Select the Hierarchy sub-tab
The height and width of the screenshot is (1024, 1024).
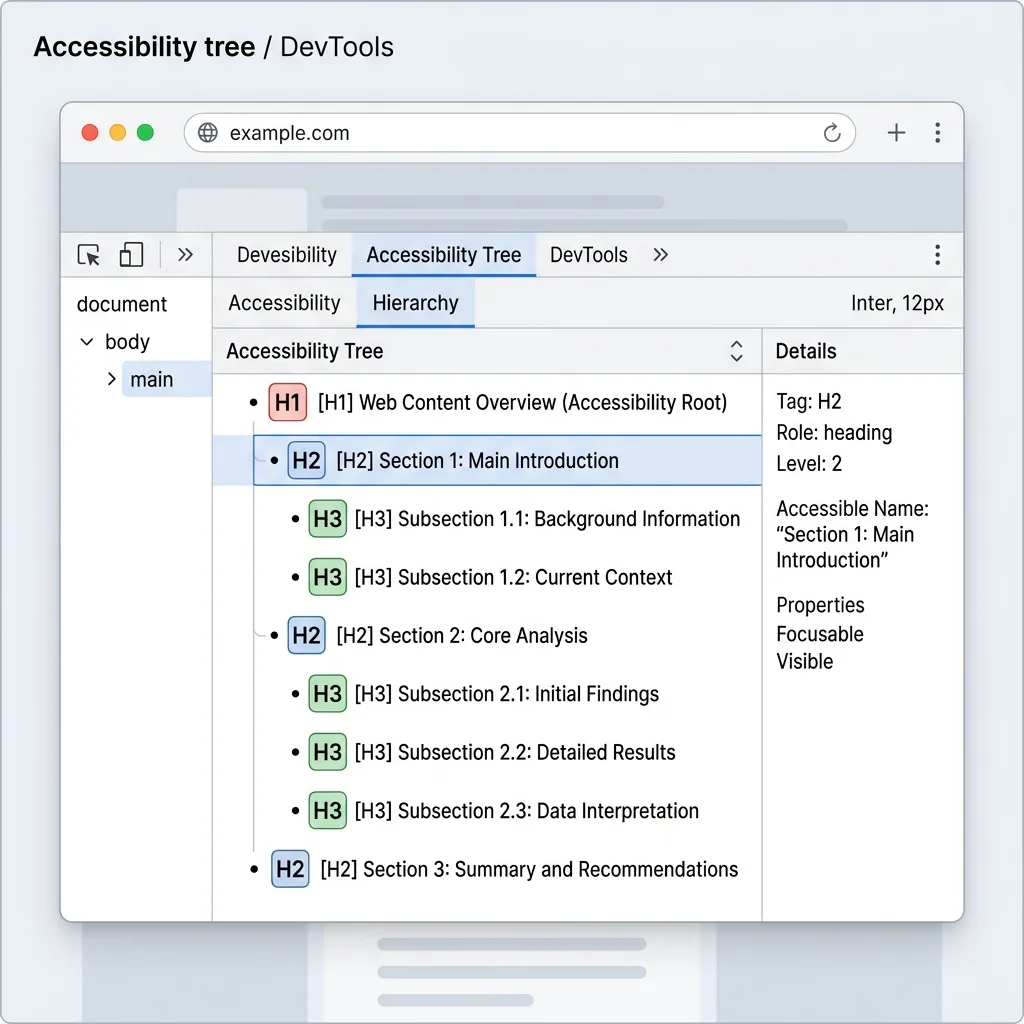point(415,303)
